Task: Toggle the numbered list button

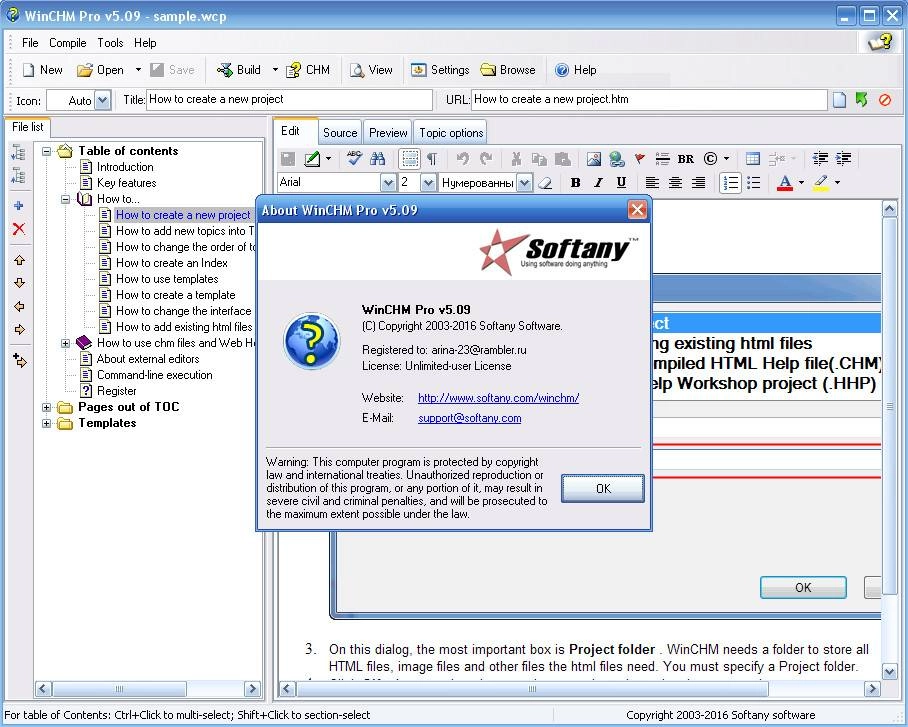Action: (730, 183)
